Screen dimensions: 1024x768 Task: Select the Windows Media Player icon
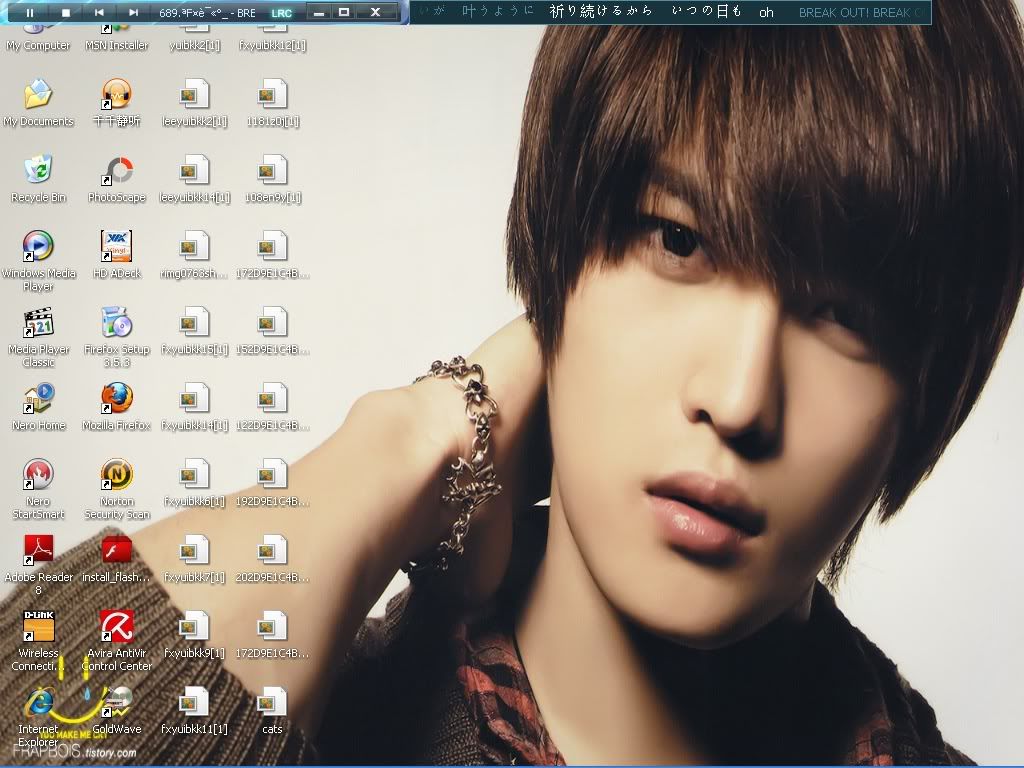point(38,247)
